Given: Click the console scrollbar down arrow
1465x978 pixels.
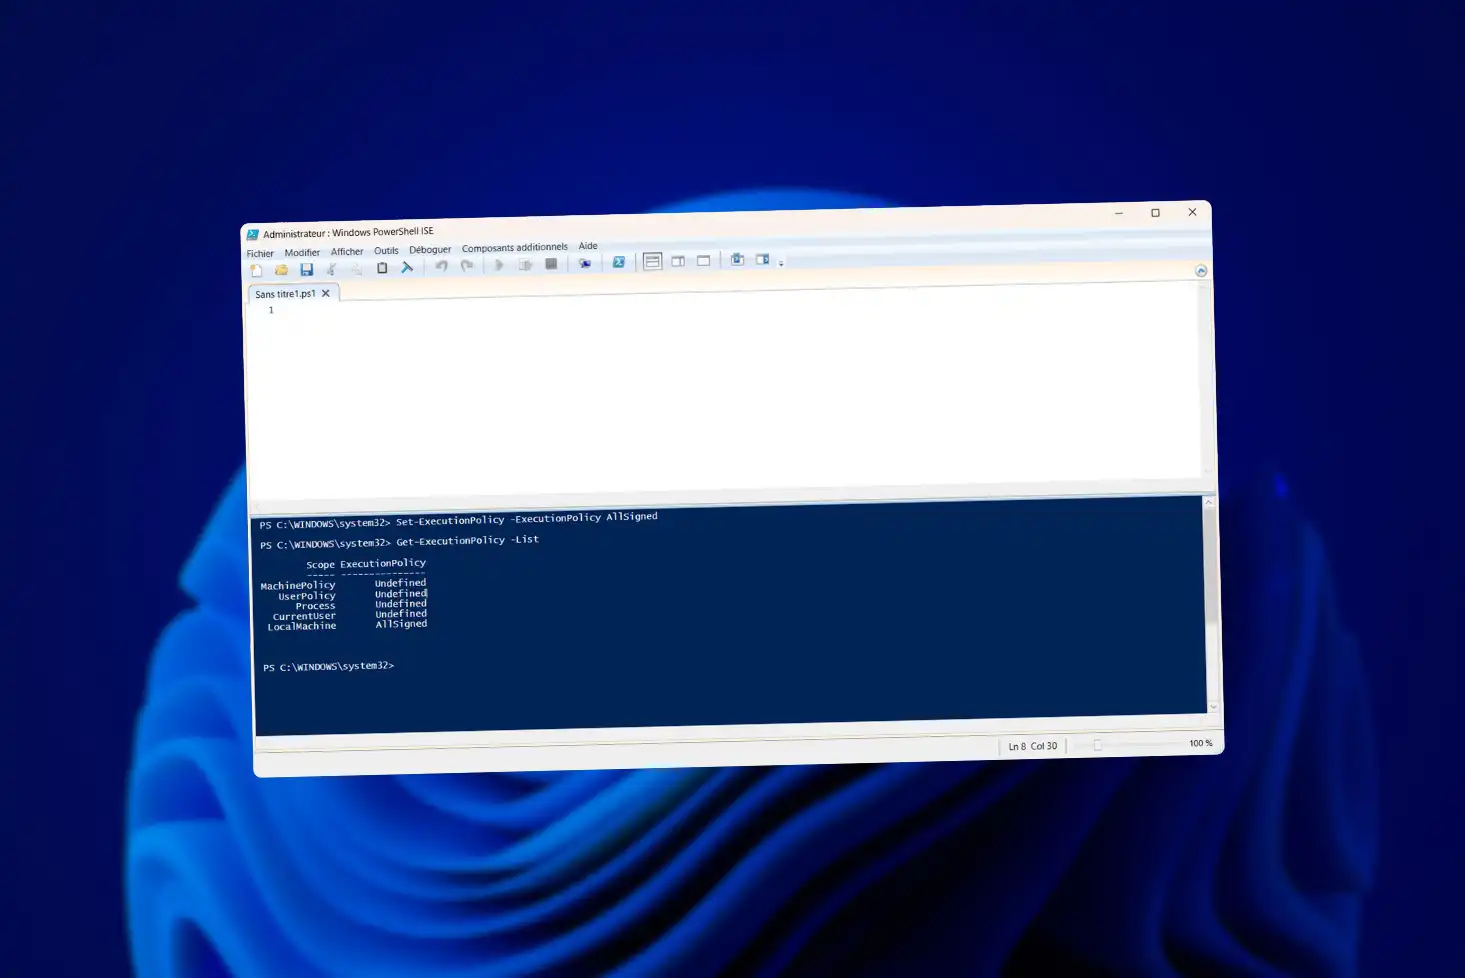Looking at the screenshot, I should click(x=1213, y=707).
